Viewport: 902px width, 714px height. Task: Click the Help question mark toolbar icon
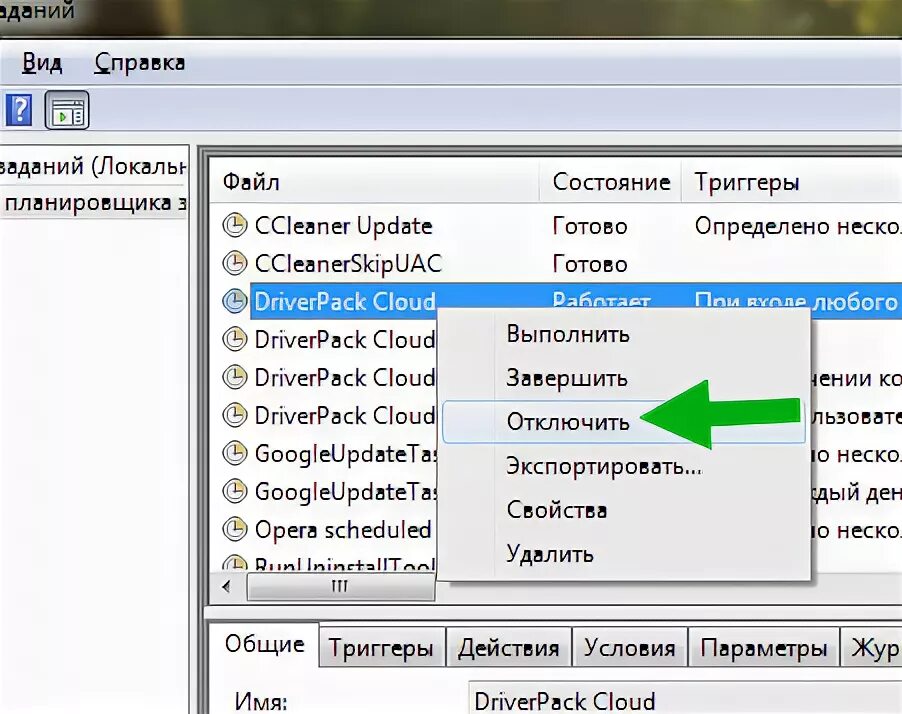tap(19, 109)
